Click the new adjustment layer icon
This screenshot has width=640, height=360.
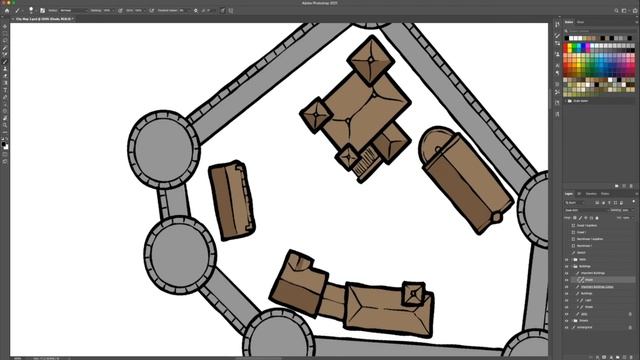click(611, 357)
